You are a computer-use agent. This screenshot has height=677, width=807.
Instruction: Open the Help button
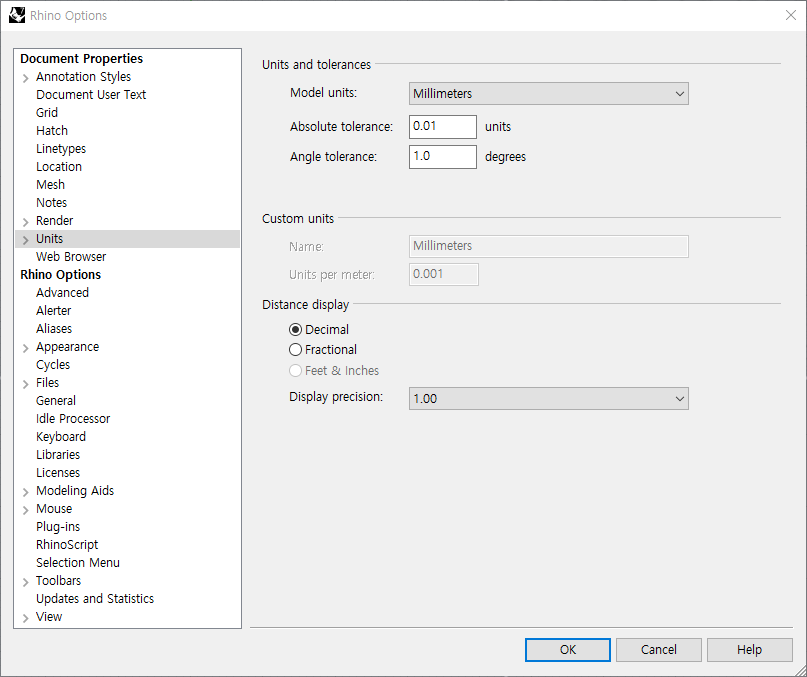[x=749, y=650]
